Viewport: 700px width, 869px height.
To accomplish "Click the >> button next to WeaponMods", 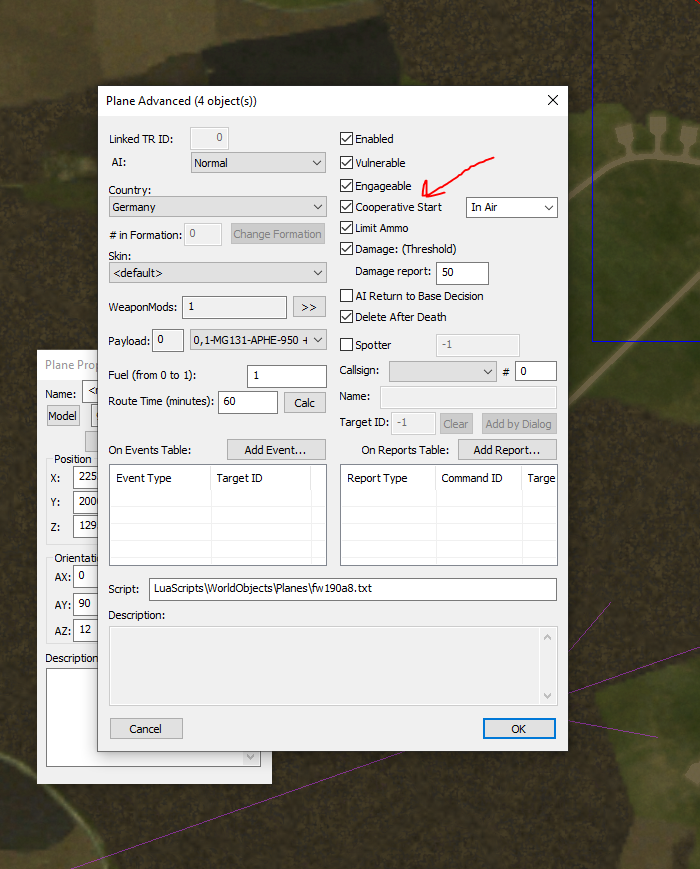I will (x=309, y=307).
